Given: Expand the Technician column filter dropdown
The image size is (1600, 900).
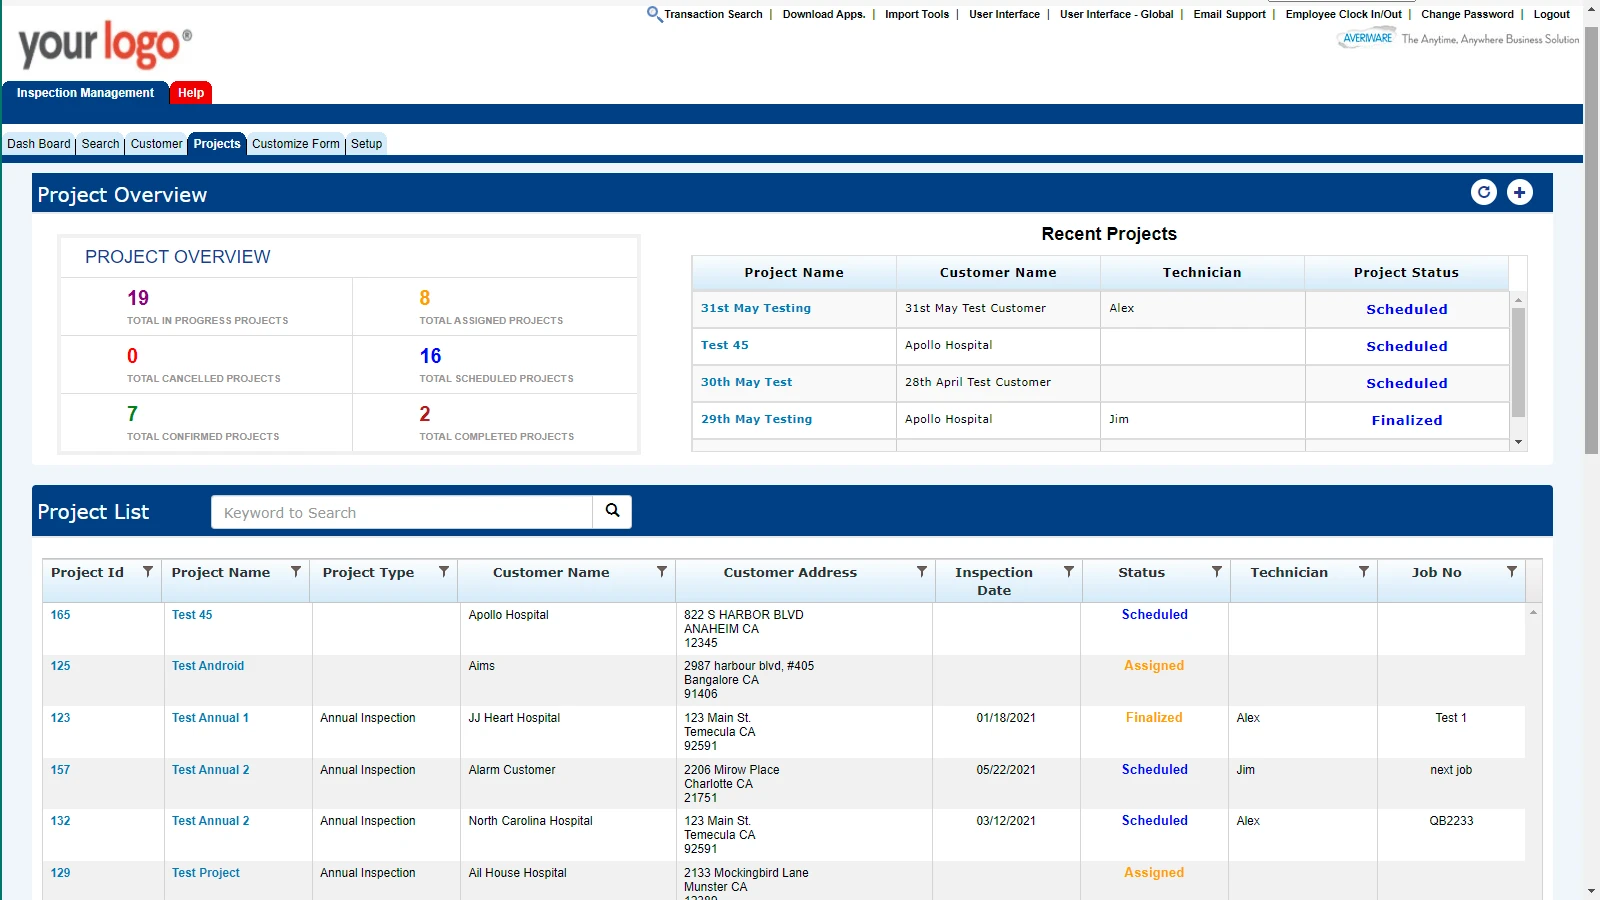Looking at the screenshot, I should click(1364, 572).
